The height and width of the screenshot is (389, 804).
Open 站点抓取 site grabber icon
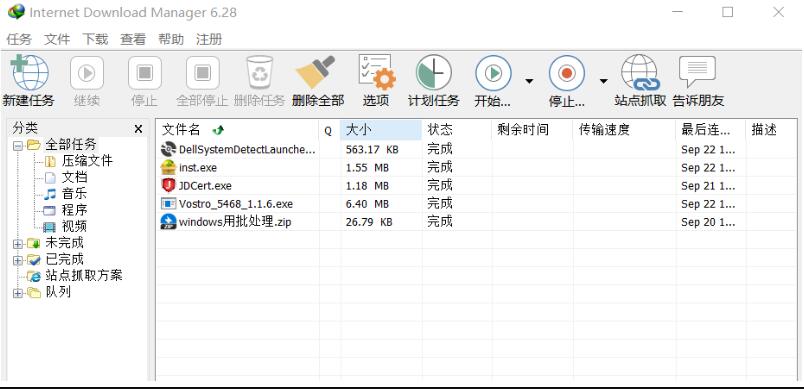639,73
